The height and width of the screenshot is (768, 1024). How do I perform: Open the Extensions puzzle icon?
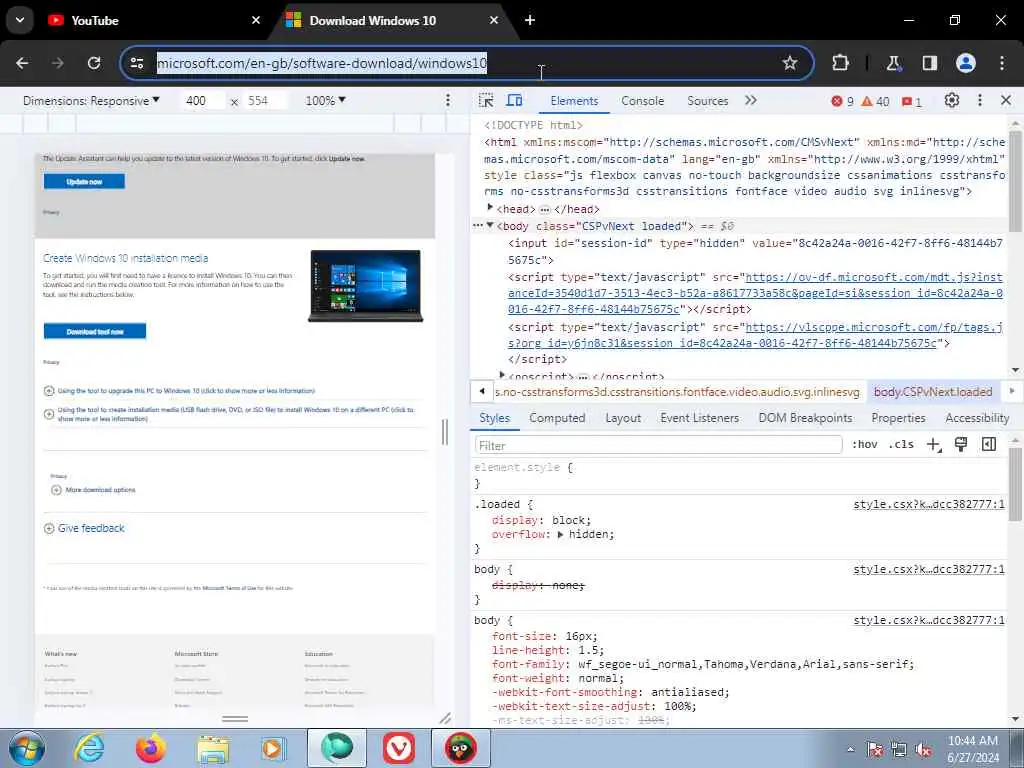pyautogui.click(x=840, y=63)
